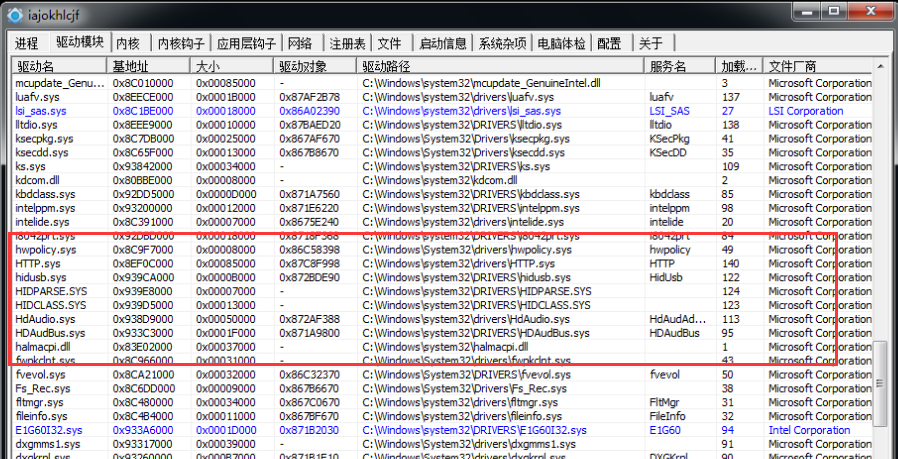The width and height of the screenshot is (898, 459).
Task: Switch to the 应用层钩子 tab
Action: [247, 43]
